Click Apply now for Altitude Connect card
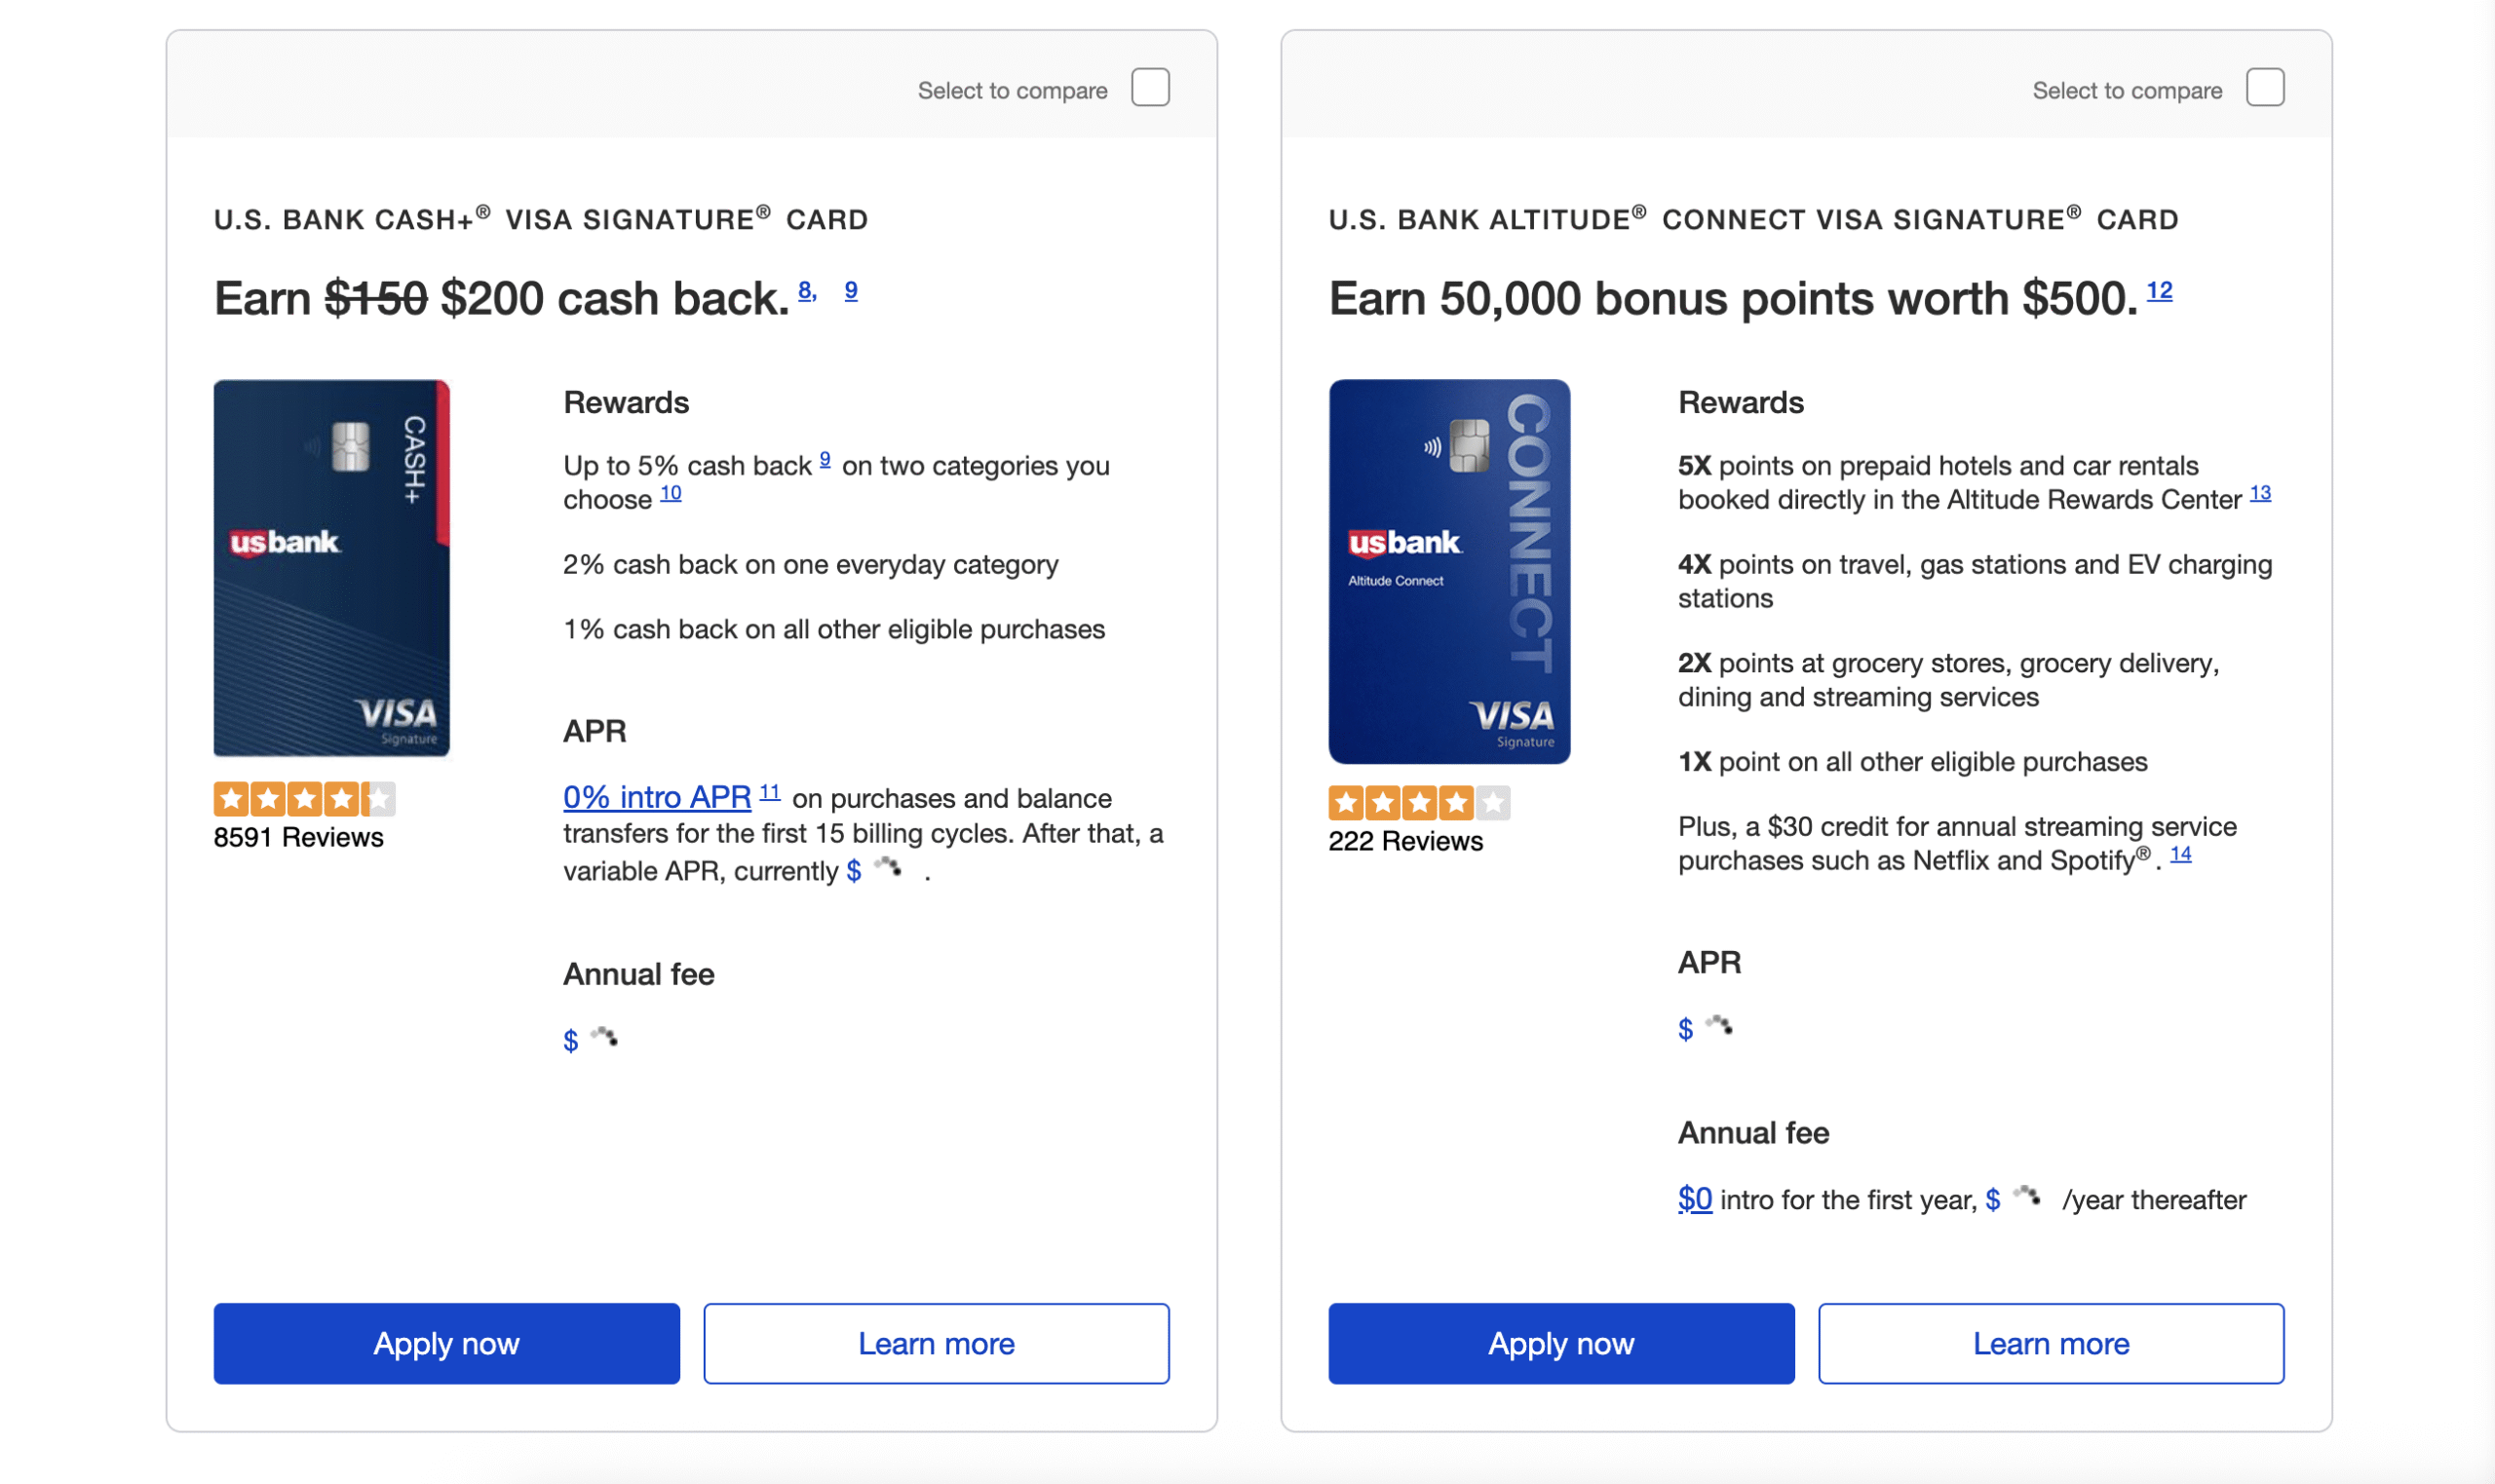Viewport: 2495px width, 1484px height. pos(1561,1343)
